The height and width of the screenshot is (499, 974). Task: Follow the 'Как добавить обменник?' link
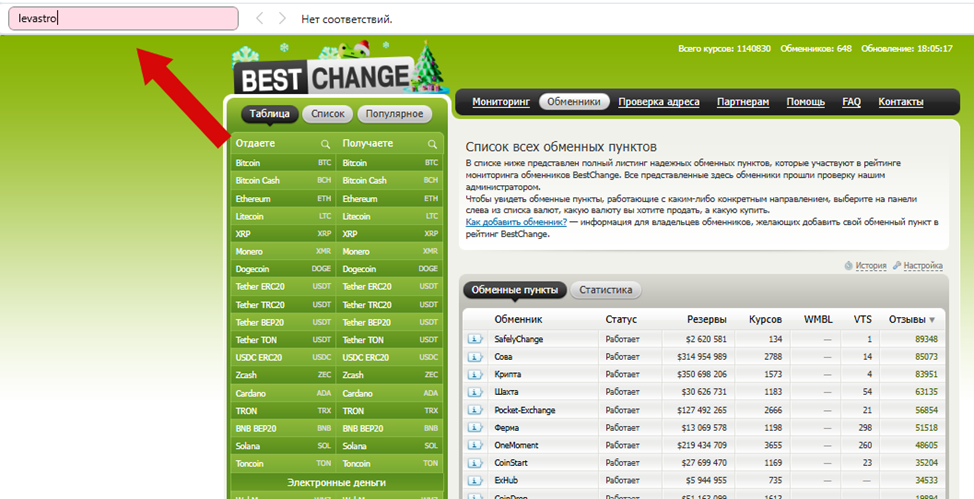516,222
